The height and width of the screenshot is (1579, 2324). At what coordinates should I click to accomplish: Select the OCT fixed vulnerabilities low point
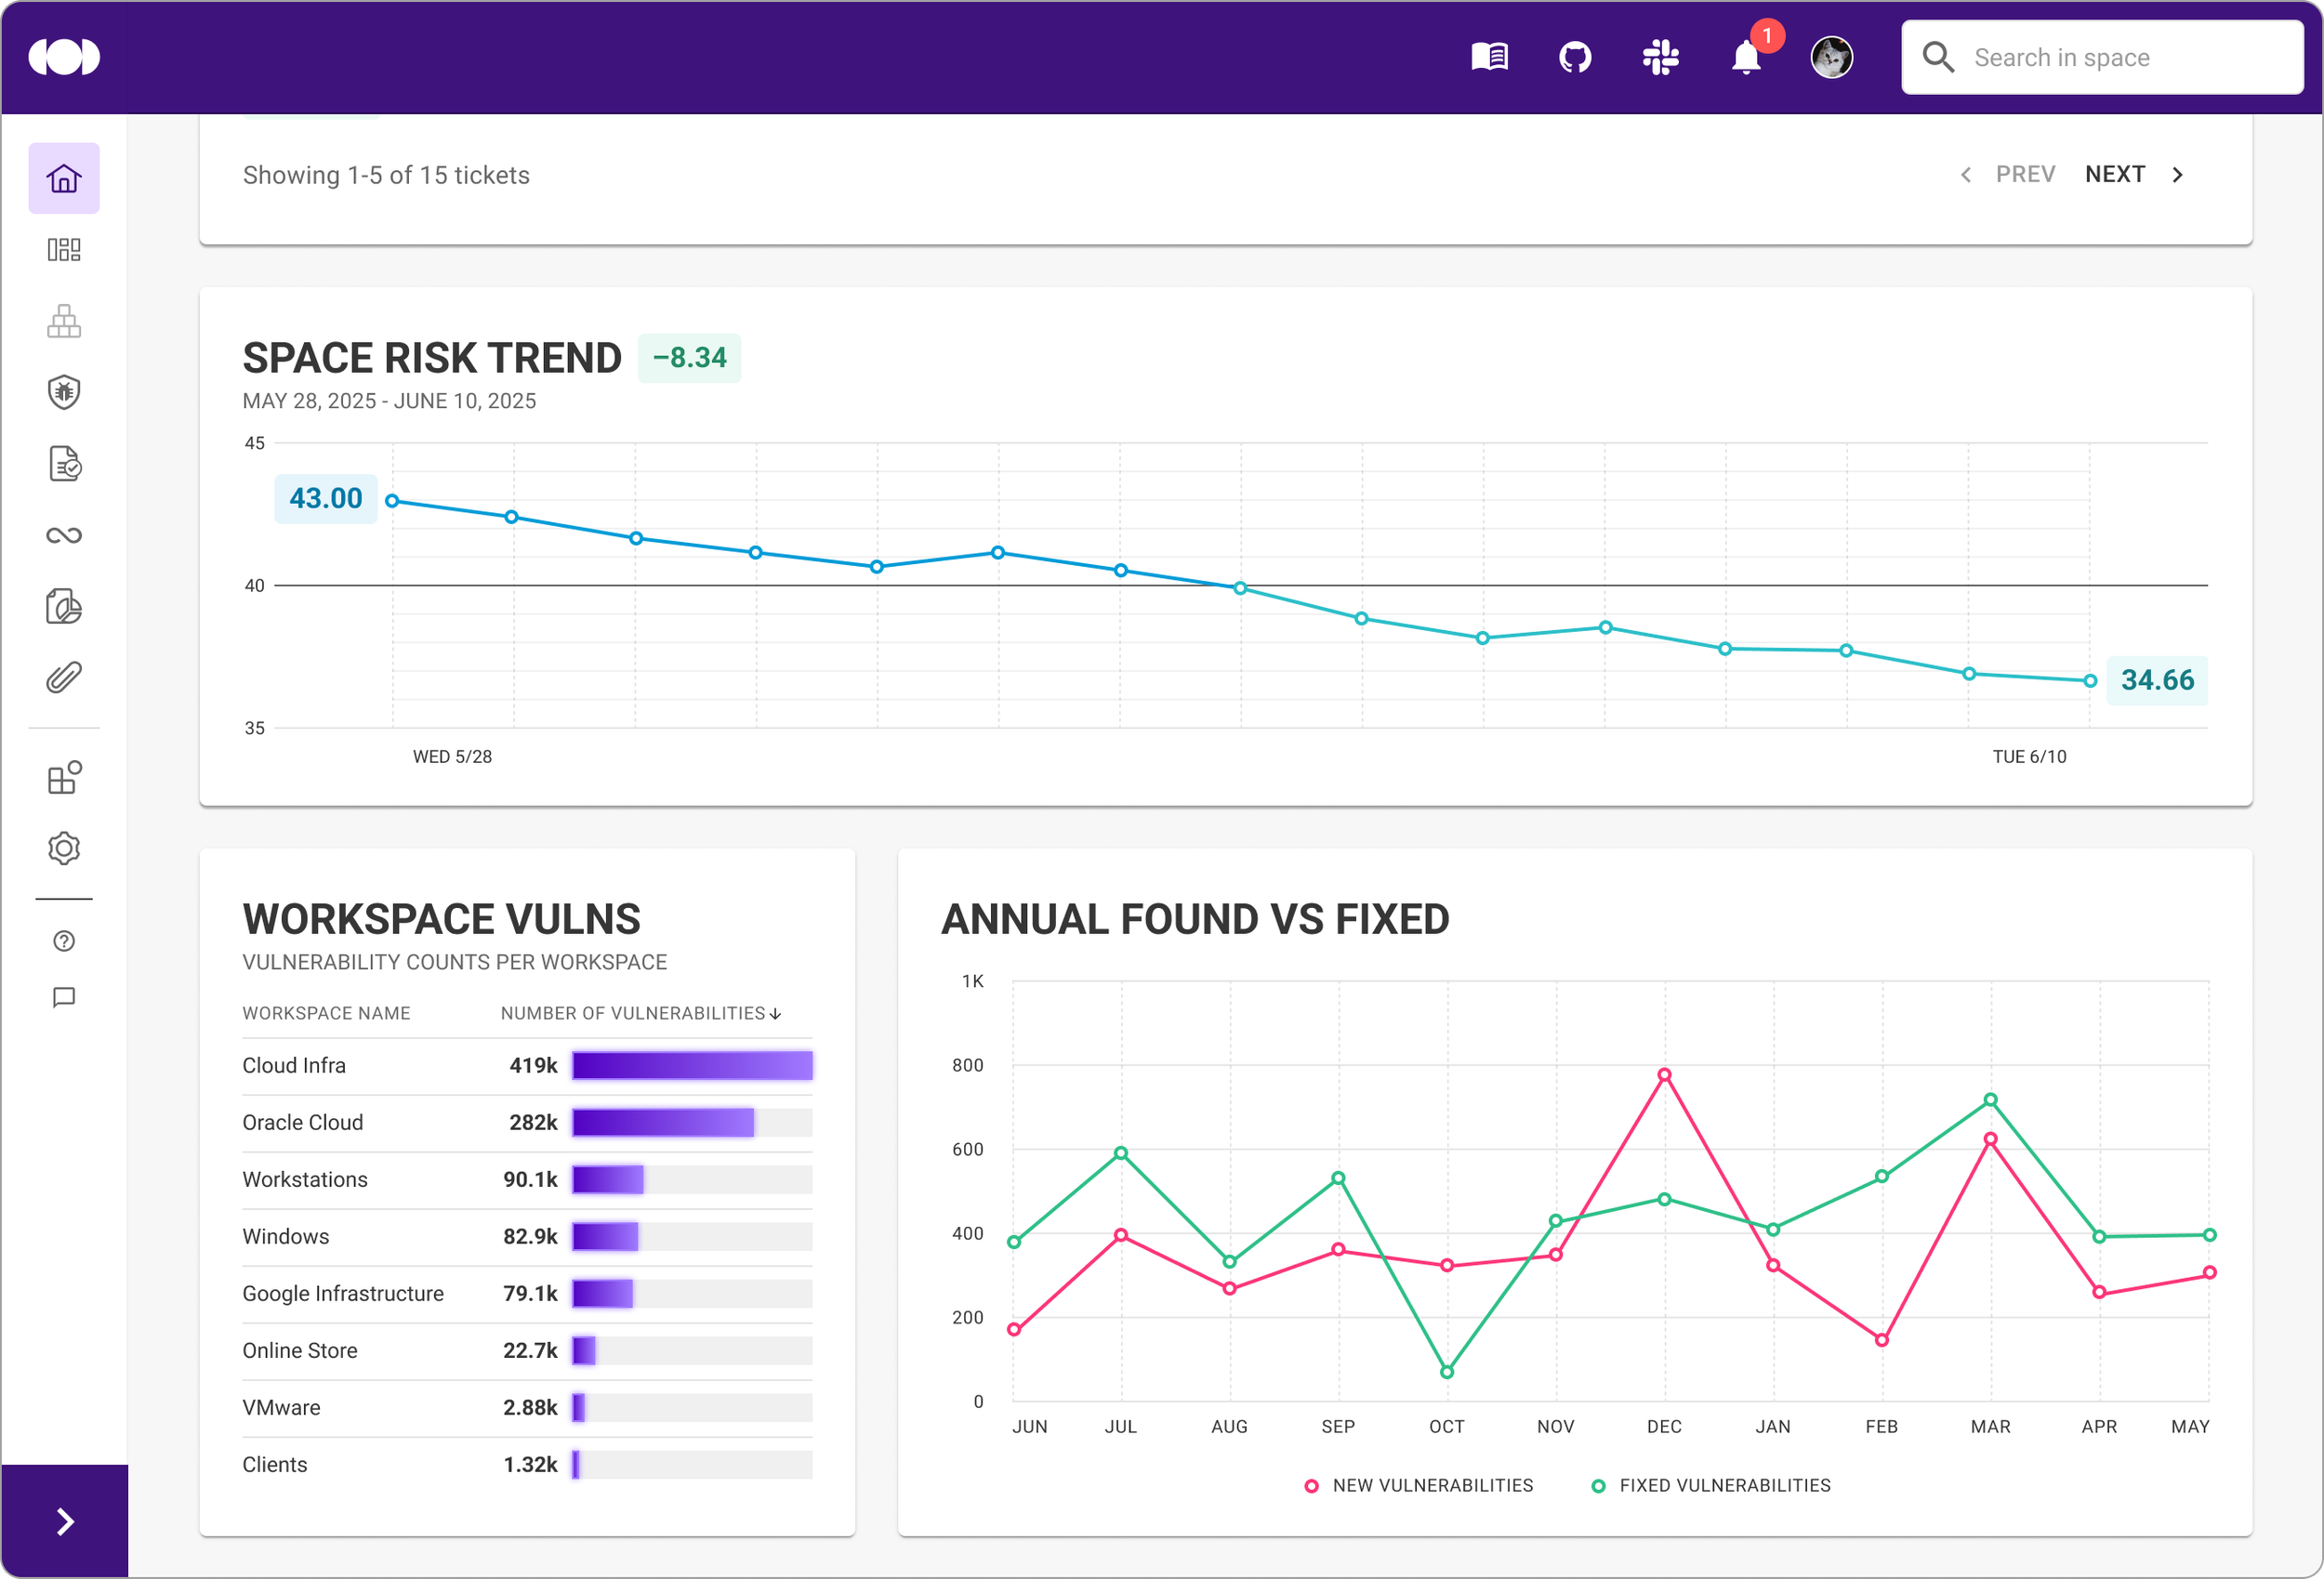click(1447, 1372)
